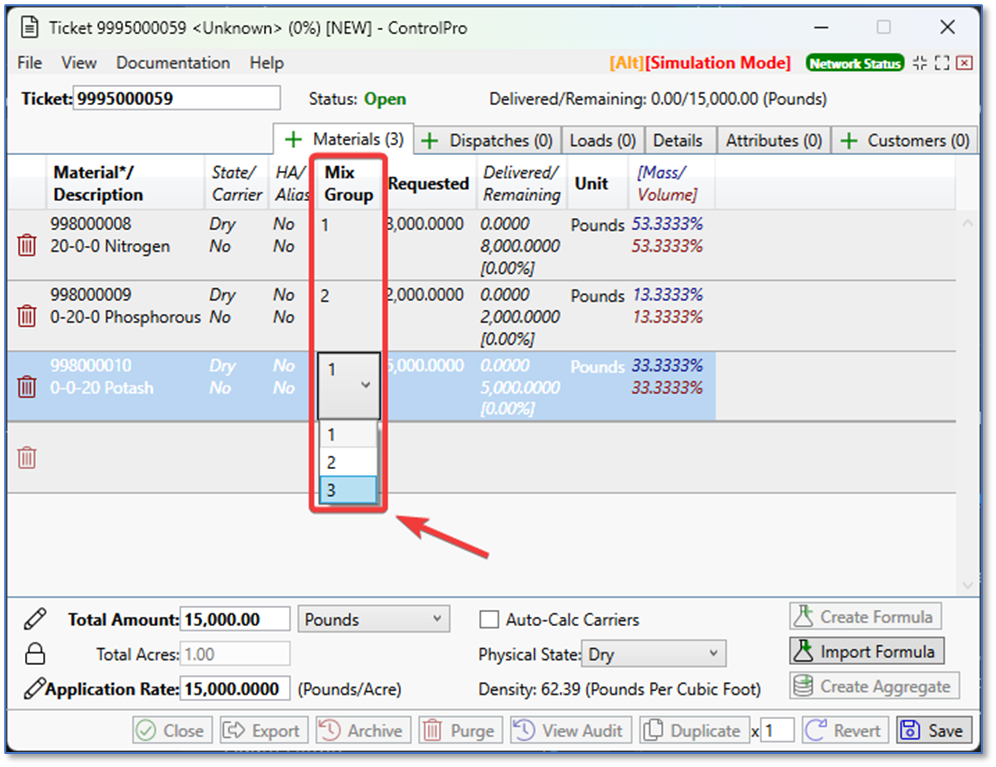Screen dimensions: 996x767
Task: Enable the Auto-Calc Carriers checkbox
Action: (x=489, y=620)
